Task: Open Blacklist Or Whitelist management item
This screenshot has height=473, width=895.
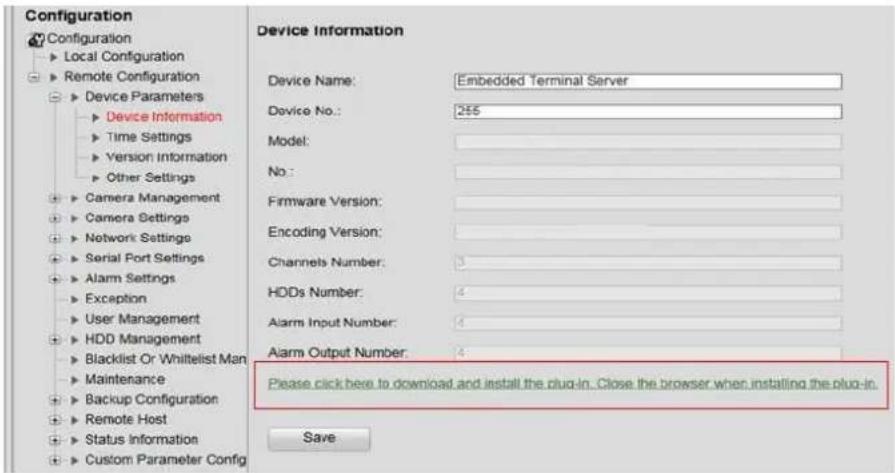Action: pos(166,359)
